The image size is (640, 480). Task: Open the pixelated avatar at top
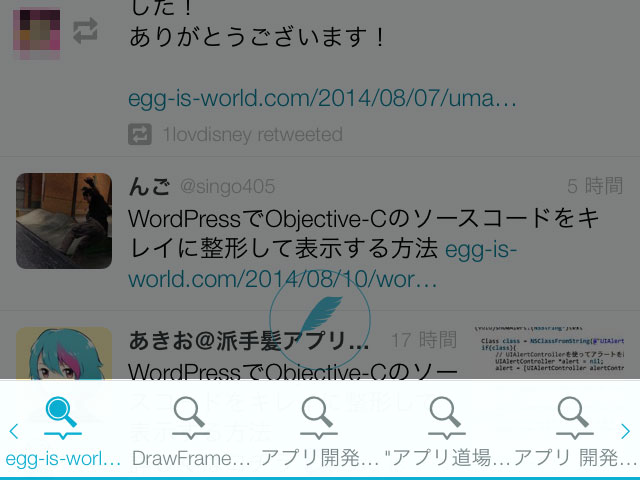[x=37, y=34]
